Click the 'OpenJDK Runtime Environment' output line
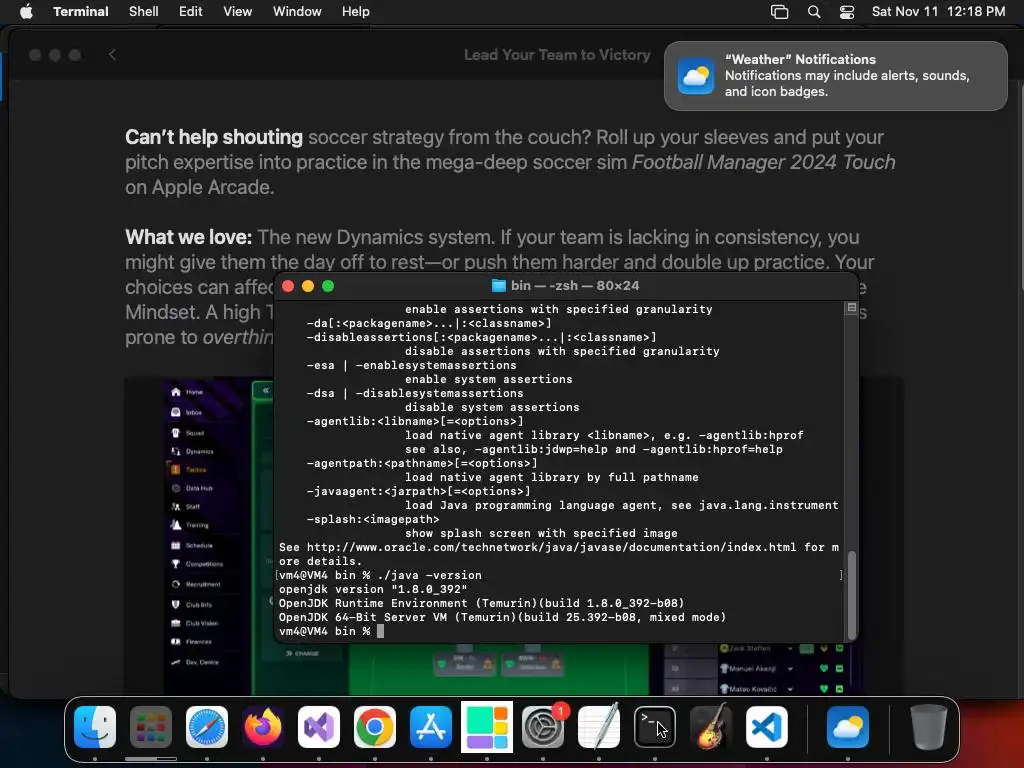 tap(481, 603)
